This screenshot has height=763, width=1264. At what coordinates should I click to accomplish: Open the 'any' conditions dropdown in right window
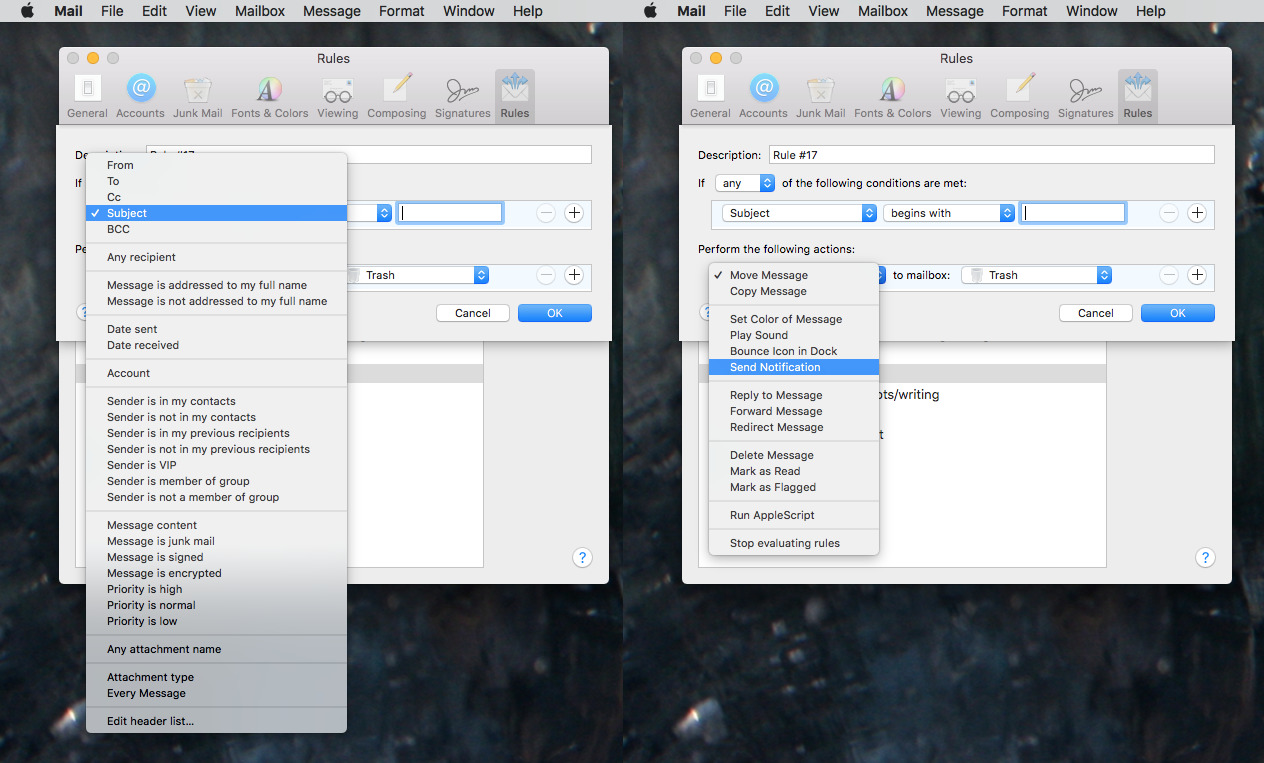click(x=746, y=183)
